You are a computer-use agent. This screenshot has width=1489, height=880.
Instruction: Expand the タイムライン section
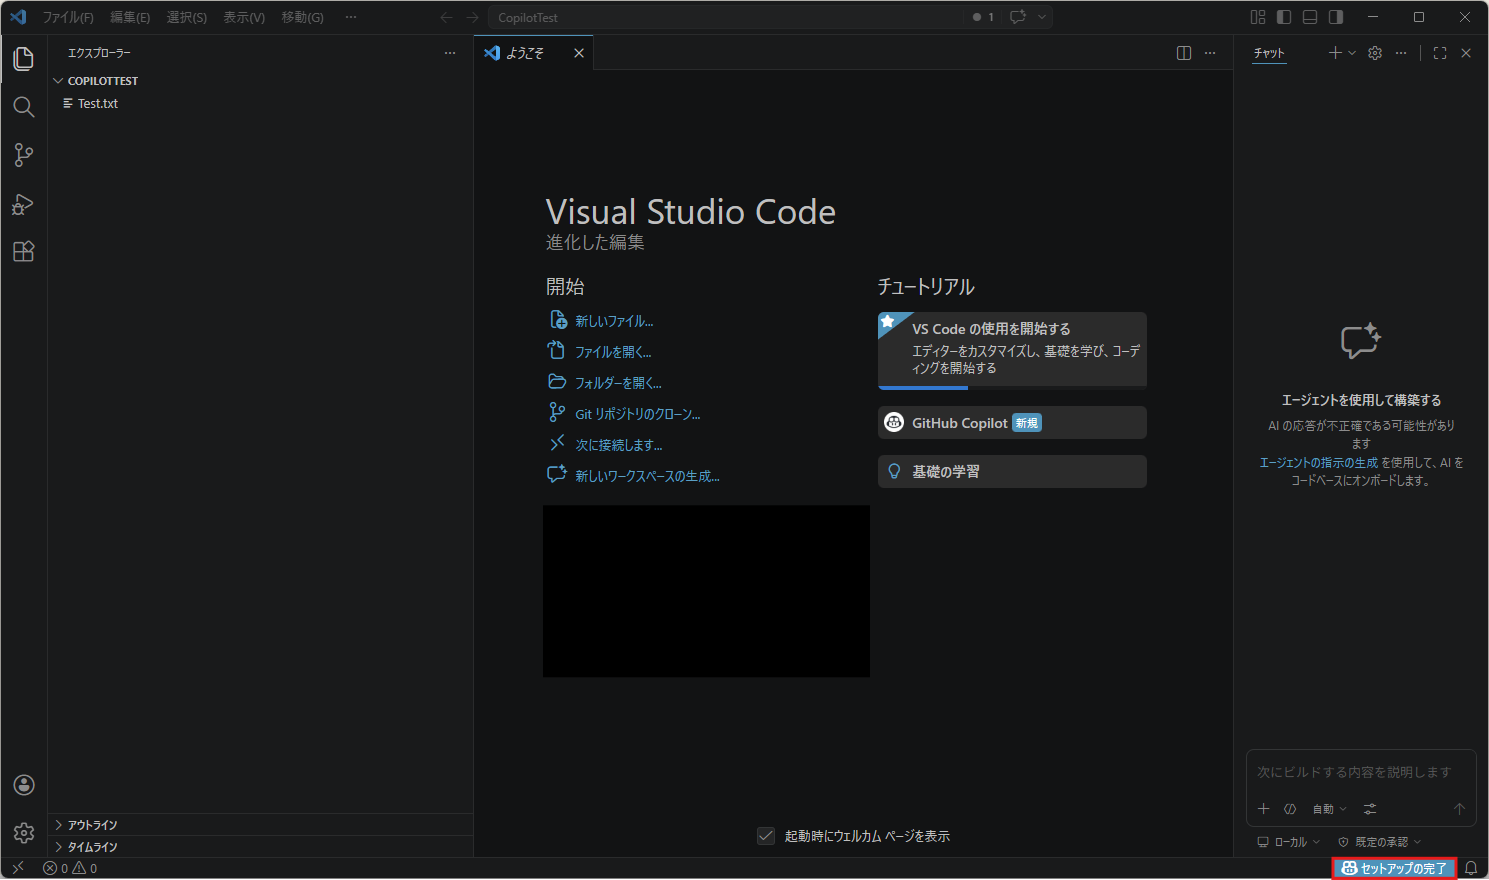click(92, 847)
